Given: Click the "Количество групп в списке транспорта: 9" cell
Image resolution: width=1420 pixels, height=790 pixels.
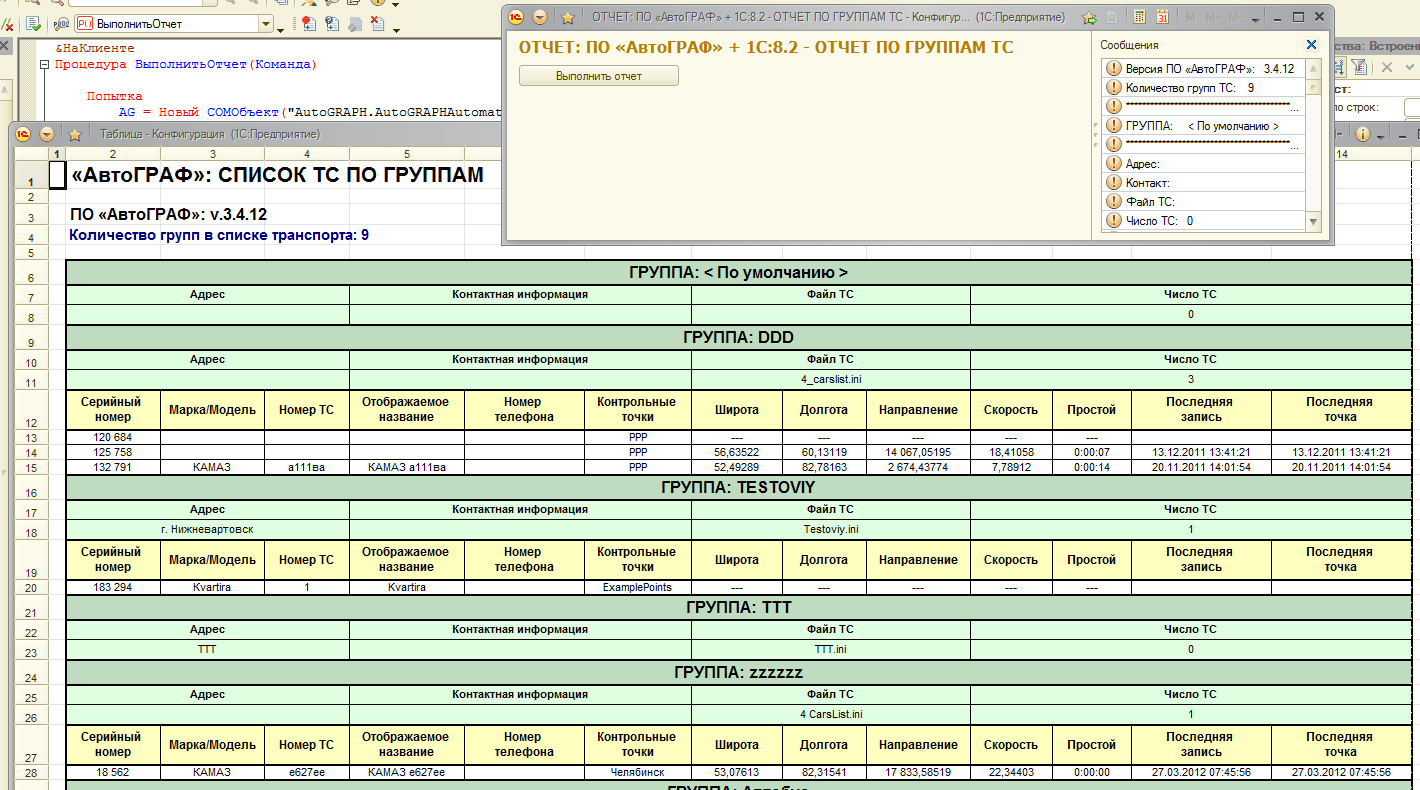Looking at the screenshot, I should coord(219,236).
